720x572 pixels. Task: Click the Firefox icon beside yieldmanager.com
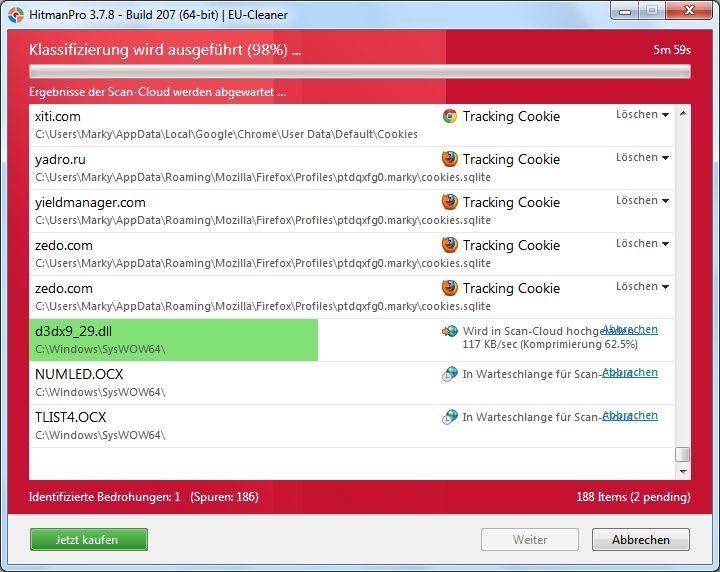pos(450,202)
